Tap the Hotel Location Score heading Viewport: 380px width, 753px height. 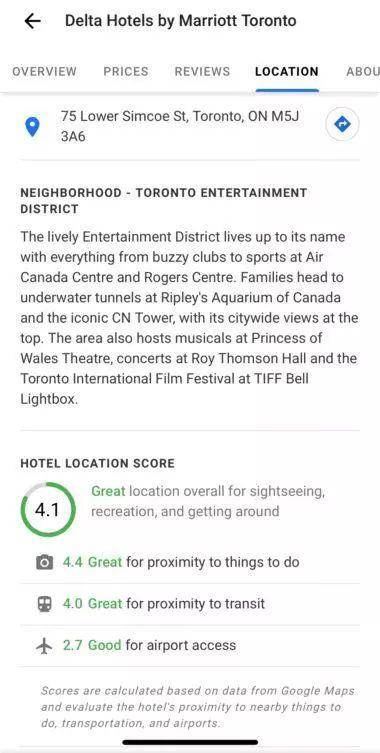98,463
